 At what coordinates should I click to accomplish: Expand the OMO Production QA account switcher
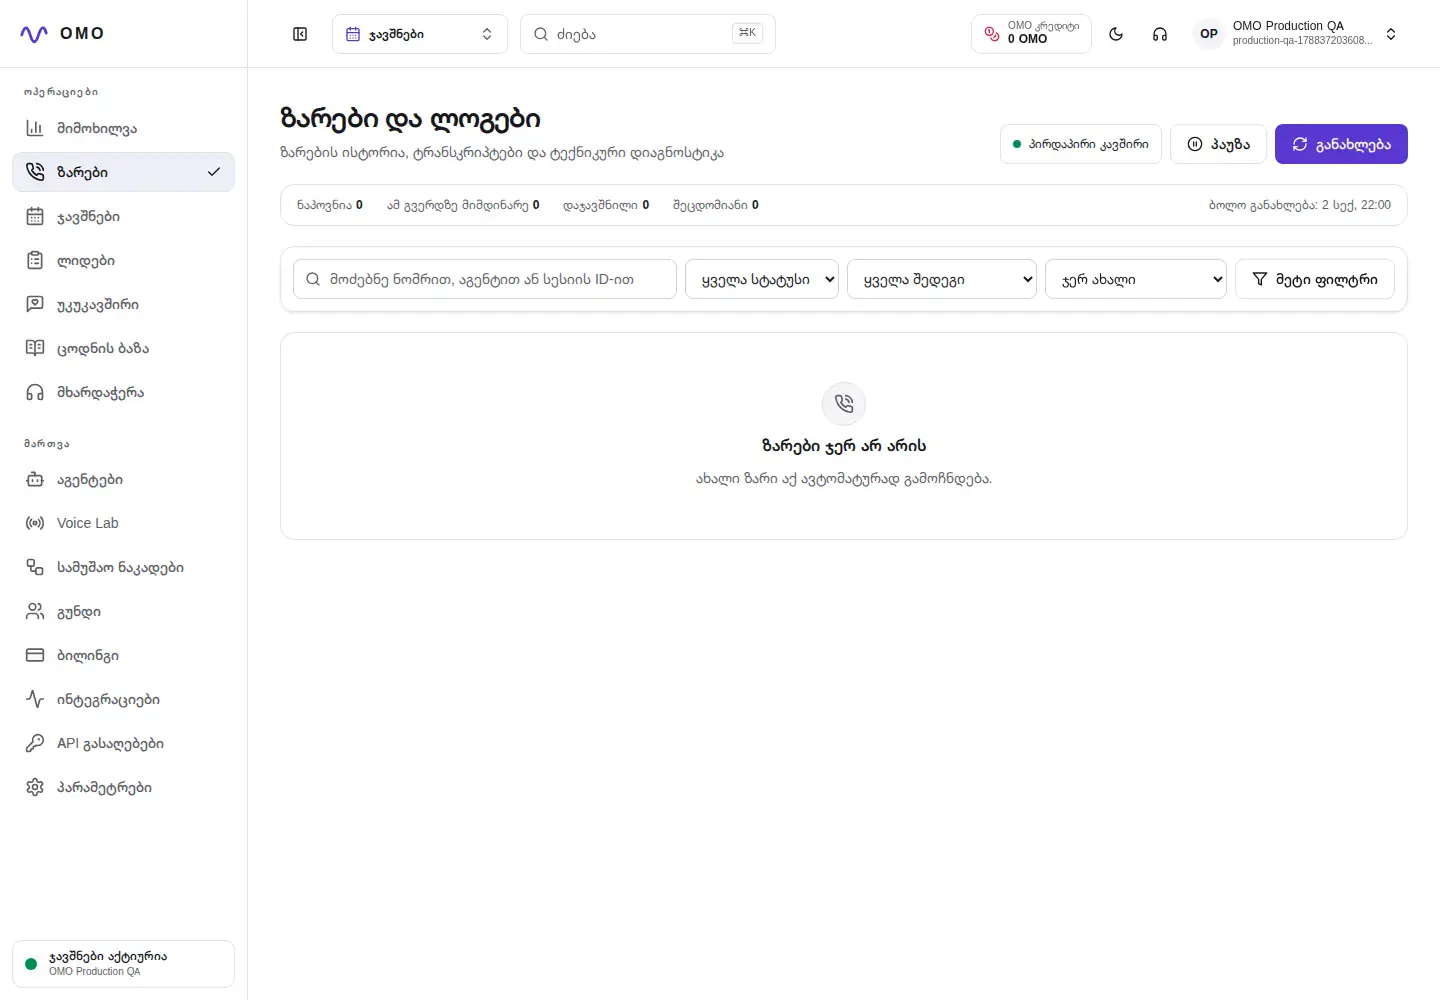click(1296, 34)
